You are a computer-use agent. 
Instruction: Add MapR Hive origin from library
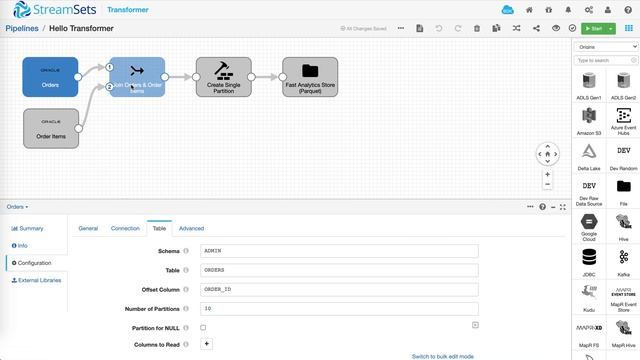tap(623, 334)
